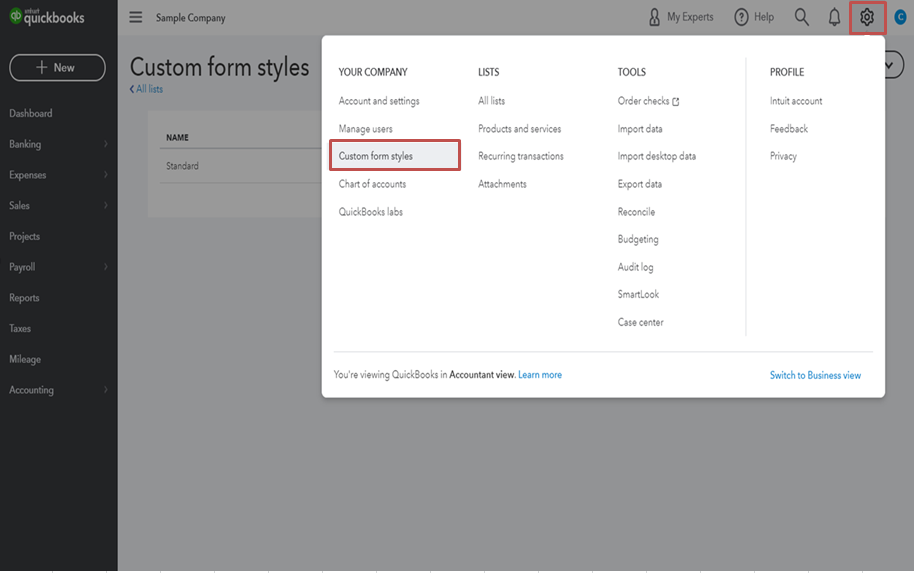Click the NAME column header
Screen dimensions: 914x573
(x=177, y=138)
